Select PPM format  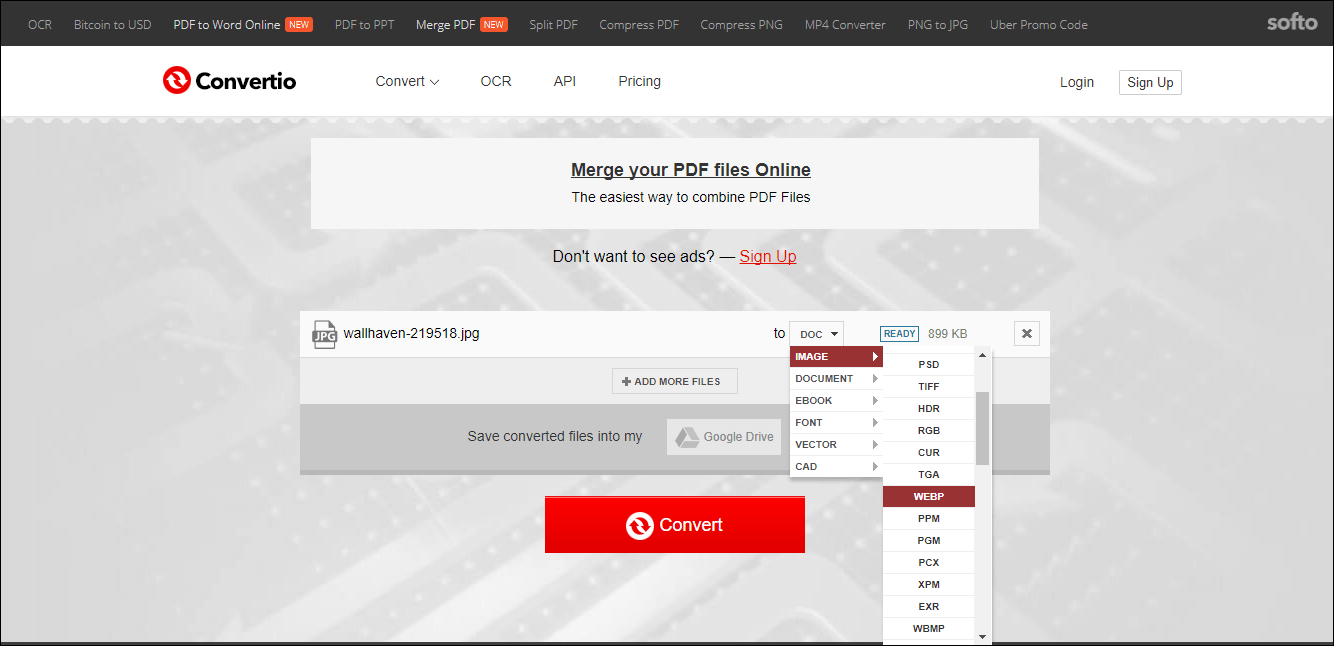click(x=928, y=519)
